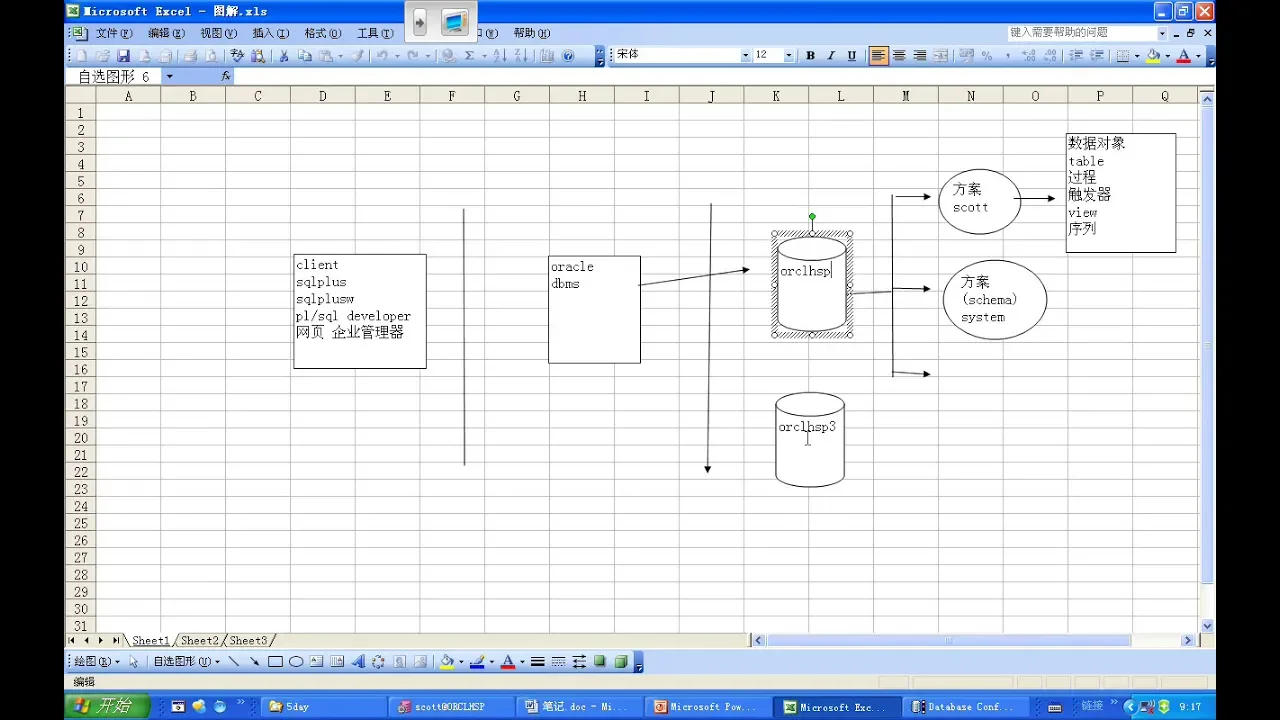Toggle bold formatting
The image size is (1280, 720).
[810, 56]
